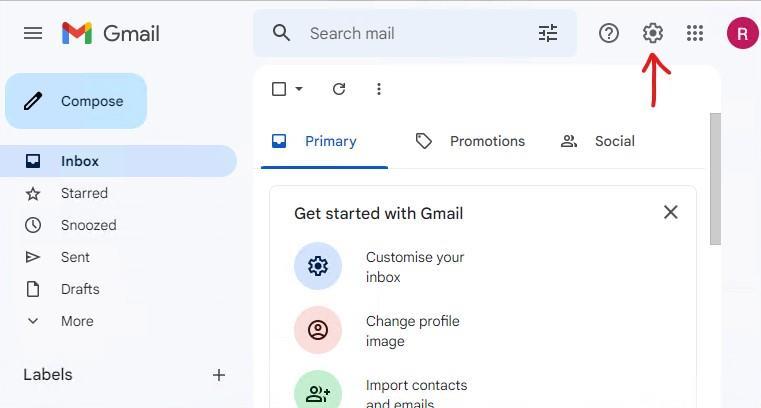
Task: Dismiss the Get started with Gmail card
Action: [670, 212]
